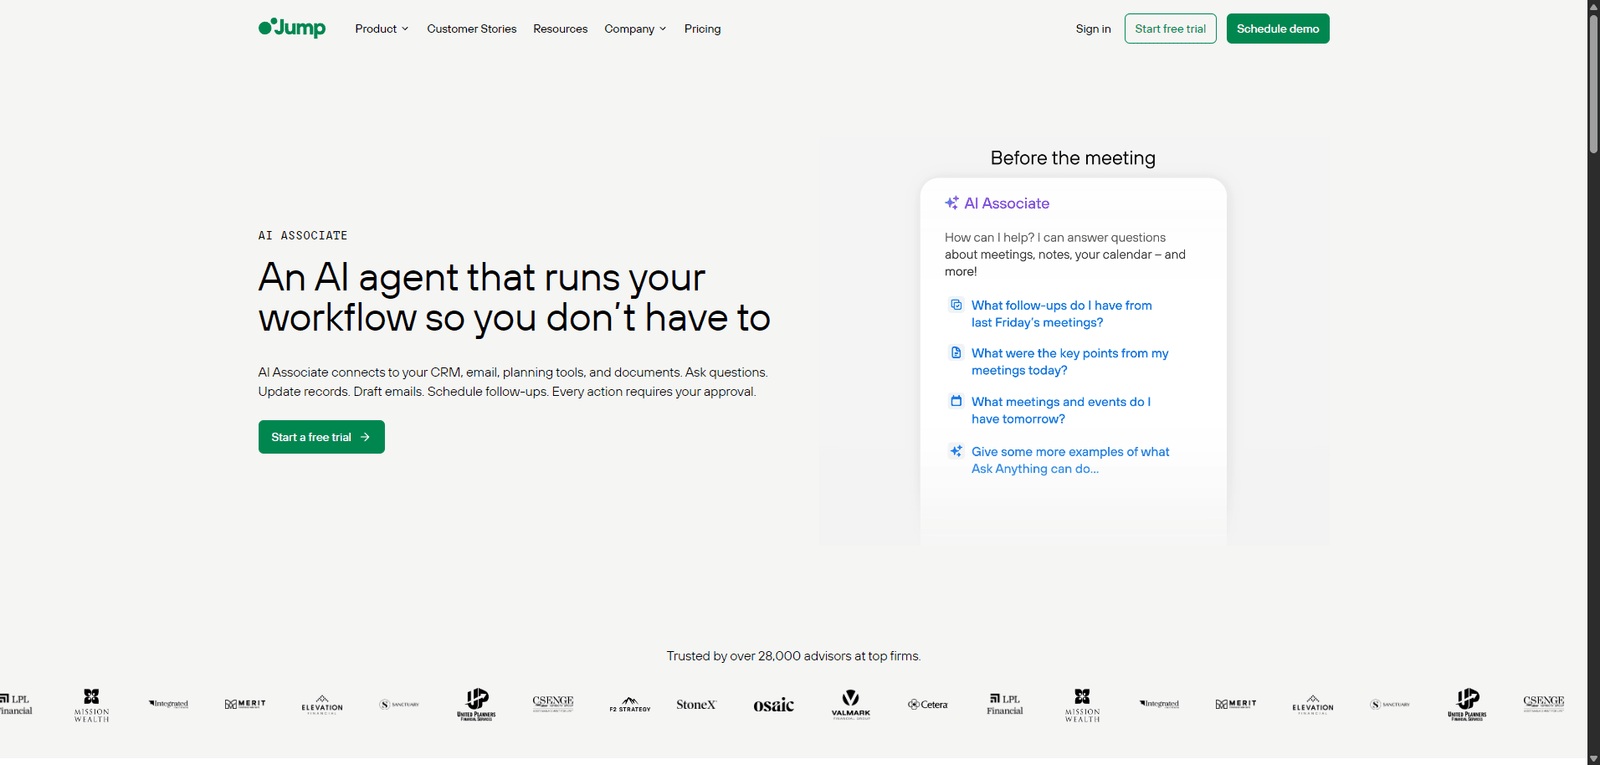Click the sparkle icon beside more examples prompt
This screenshot has width=1600, height=765.
[956, 451]
